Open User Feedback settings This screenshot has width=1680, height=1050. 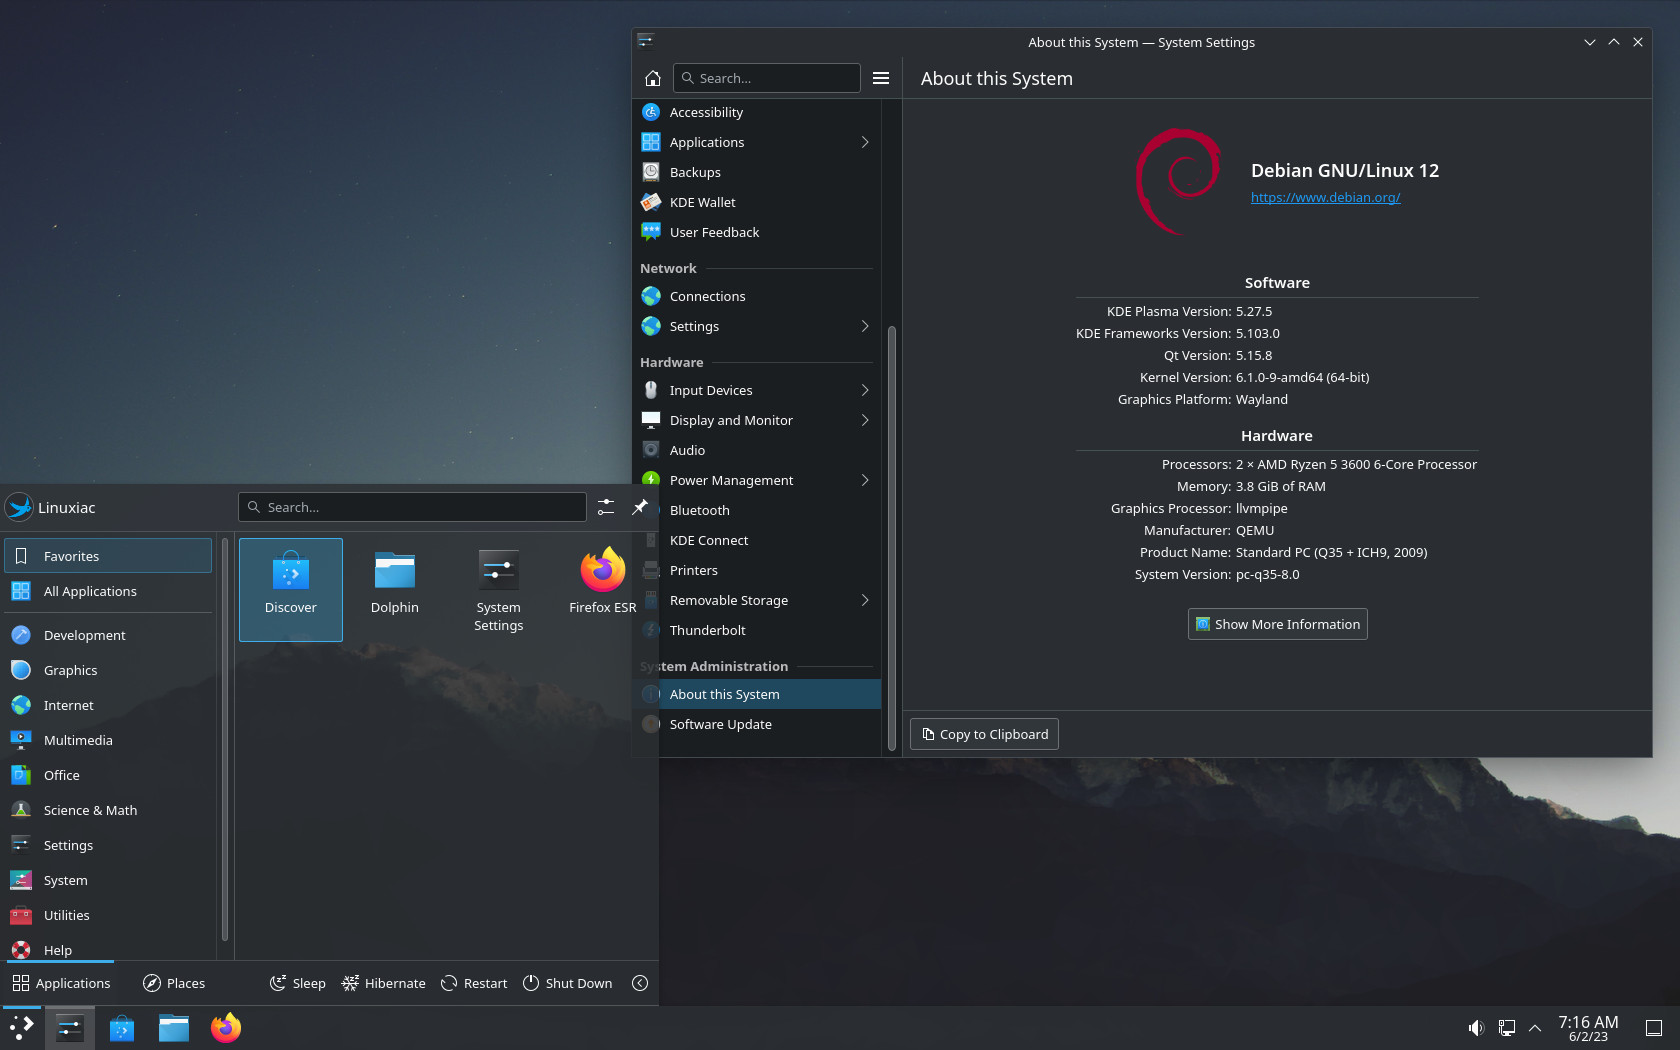point(757,232)
